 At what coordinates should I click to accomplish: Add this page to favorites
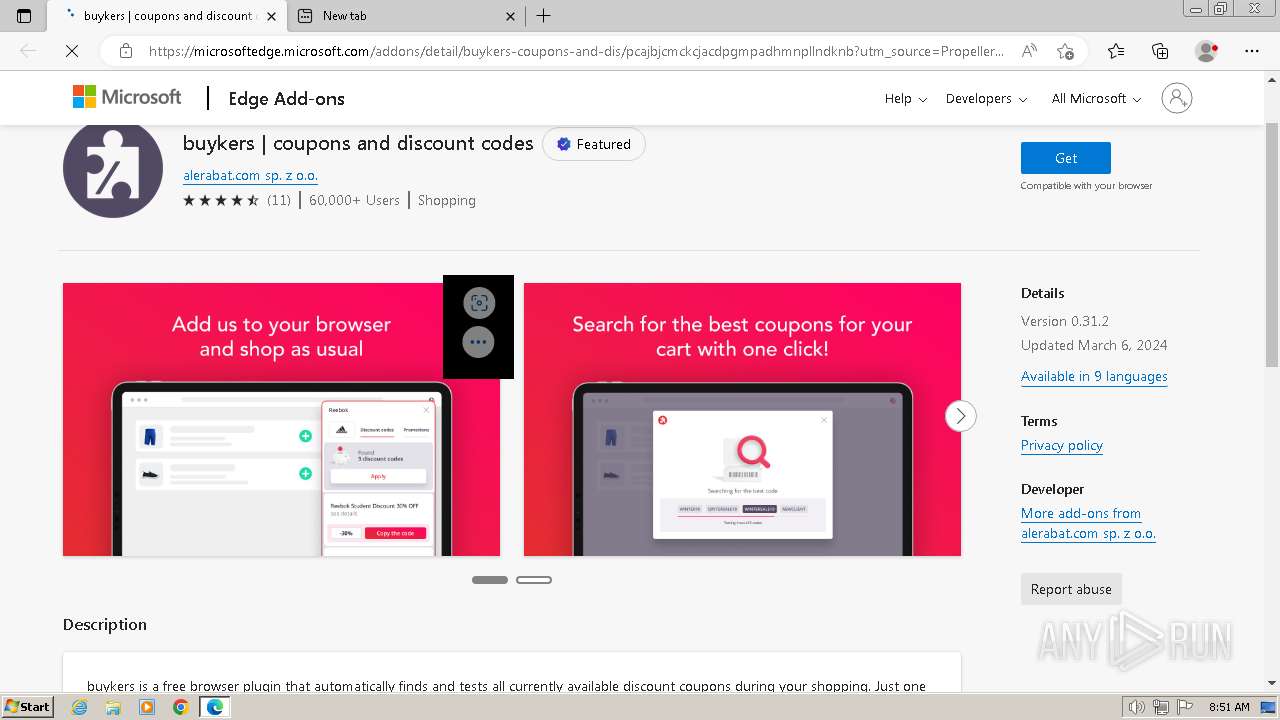click(1065, 51)
